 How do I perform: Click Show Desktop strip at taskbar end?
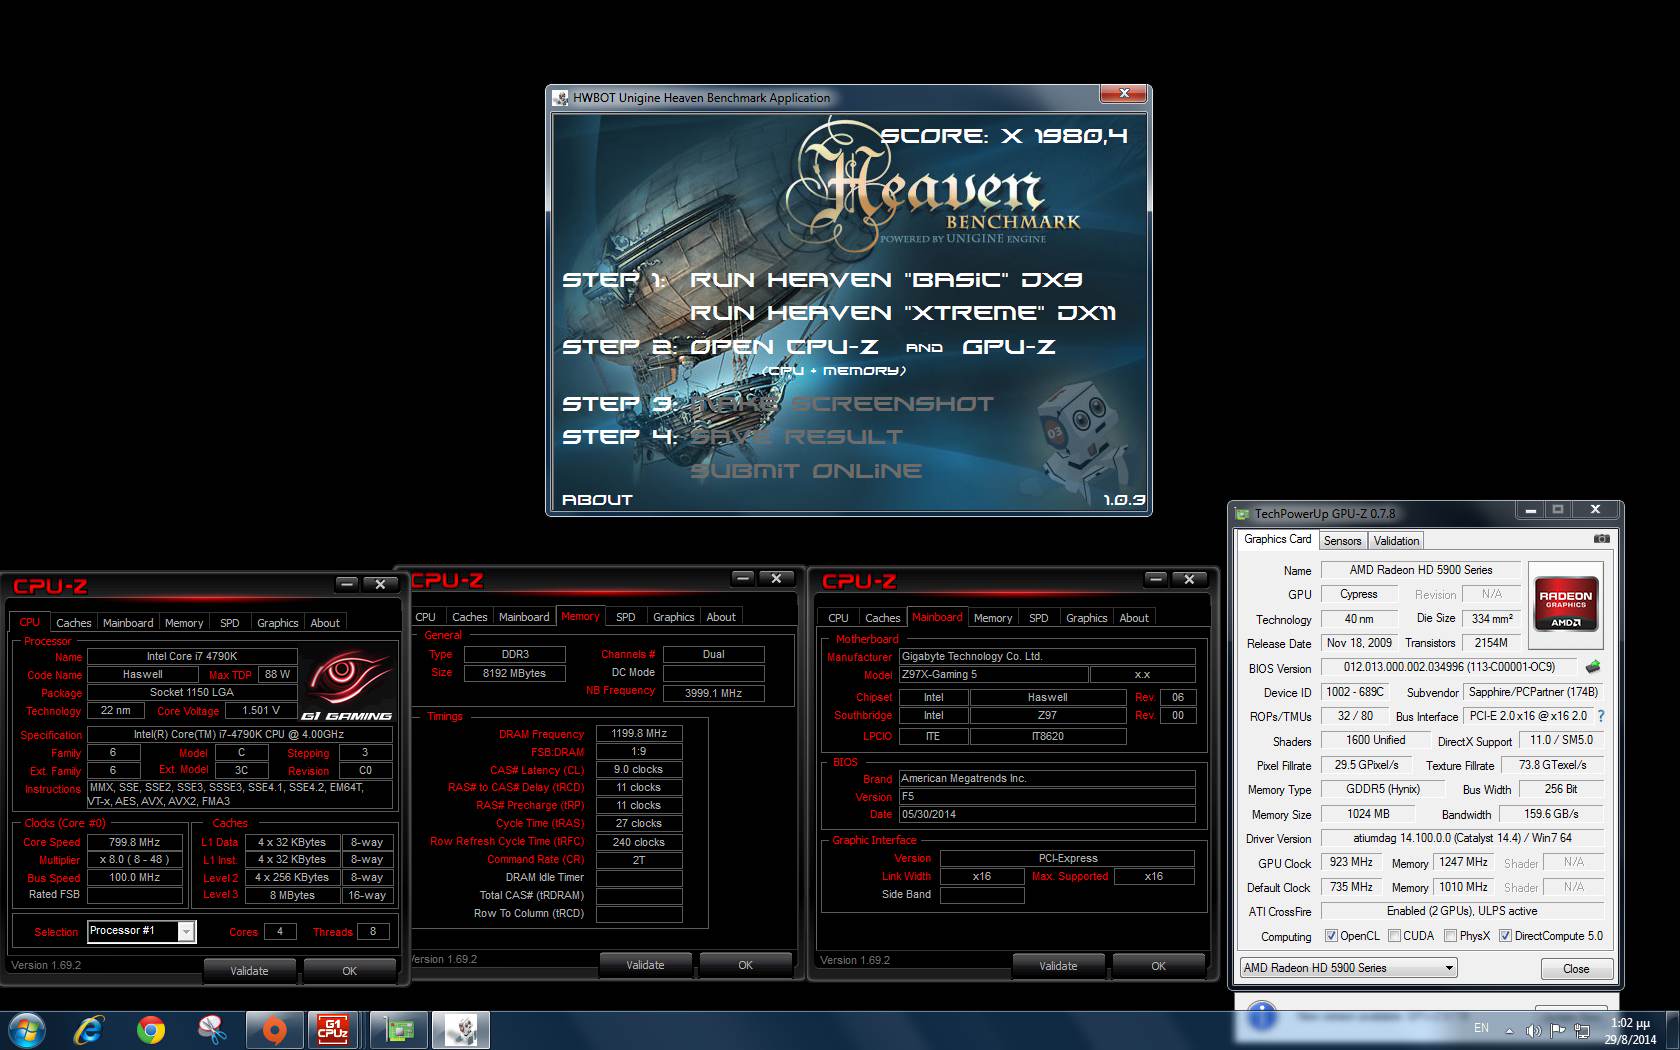point(1673,1030)
